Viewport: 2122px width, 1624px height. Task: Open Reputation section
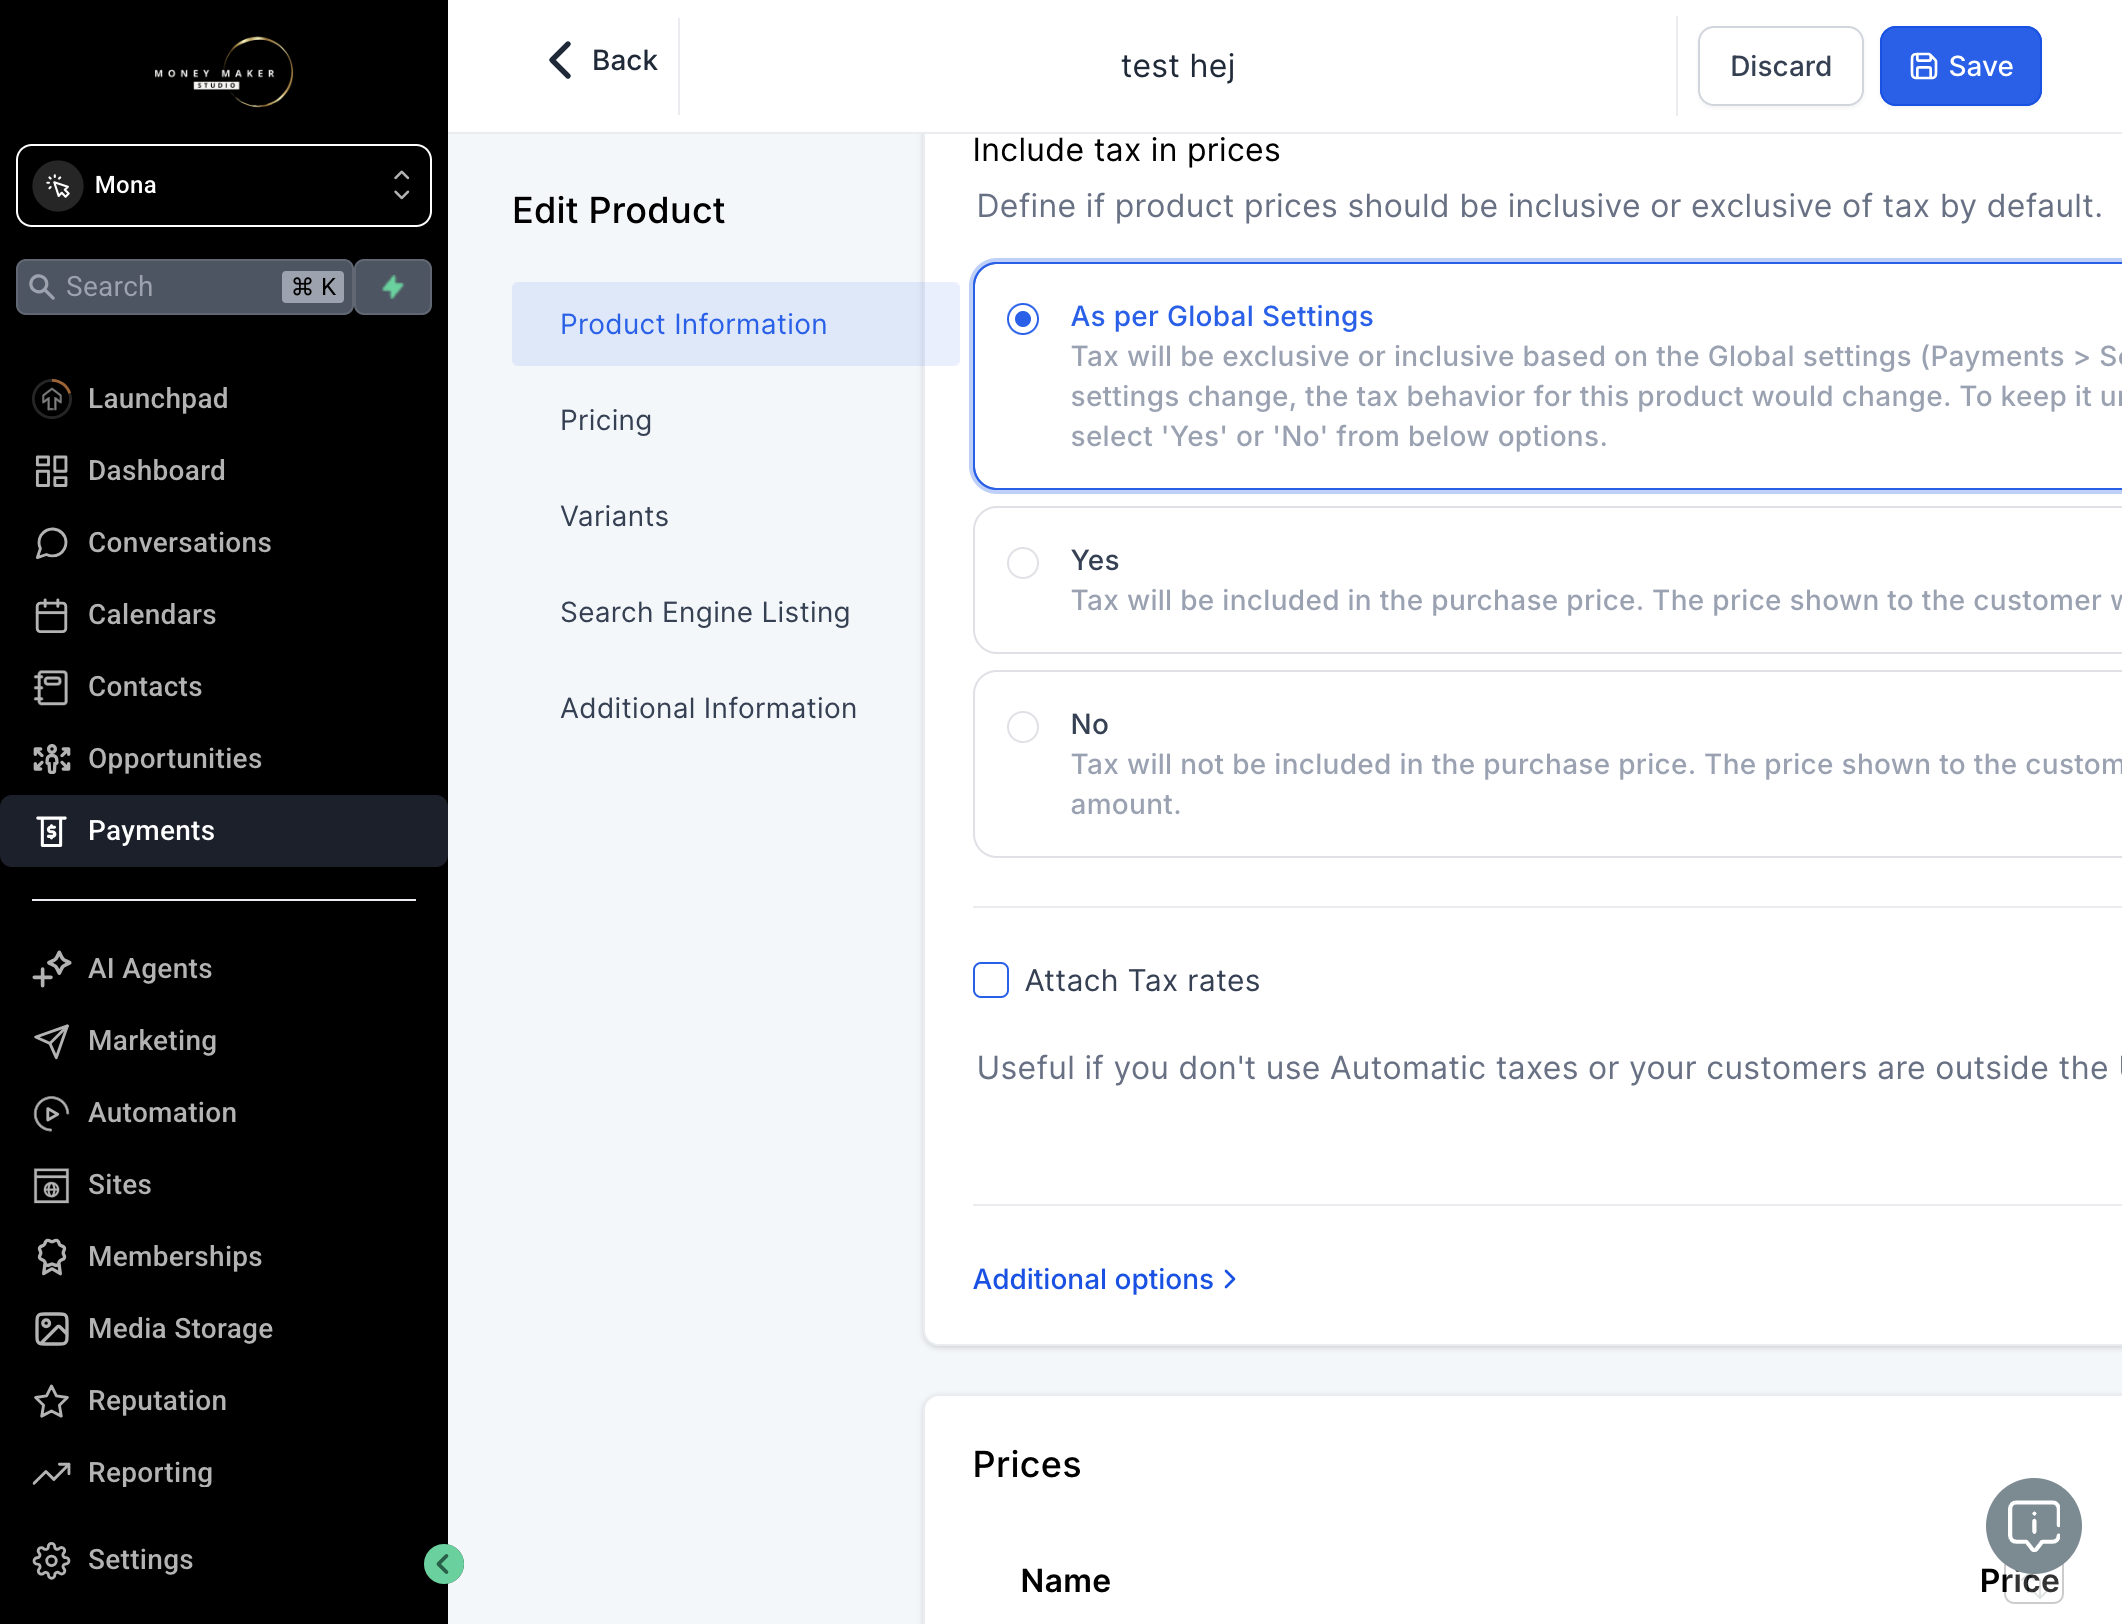coord(224,1400)
